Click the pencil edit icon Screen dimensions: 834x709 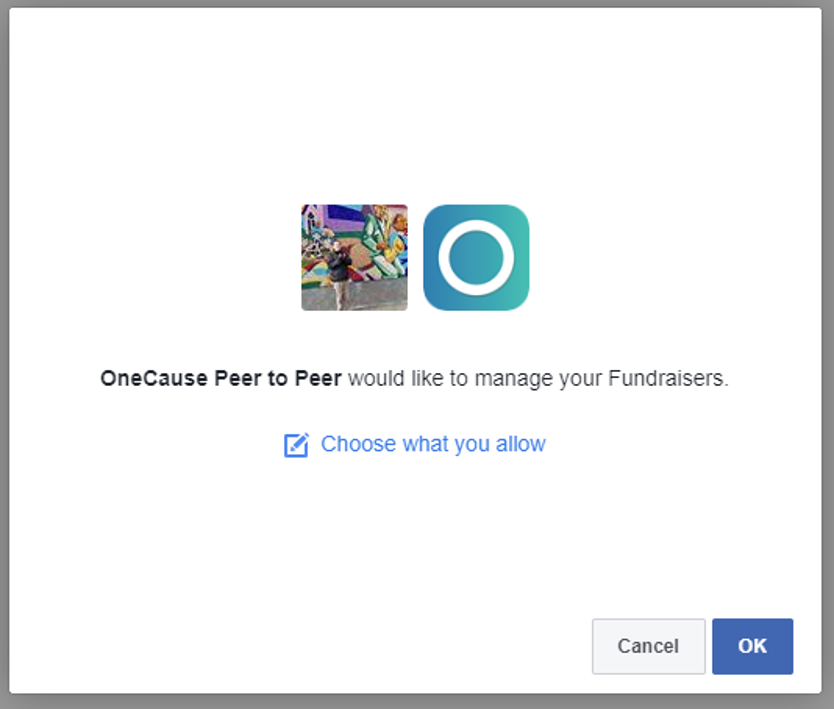[296, 445]
